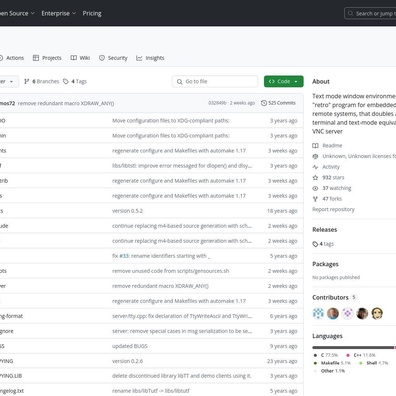Switch to the Insights tab
The width and height of the screenshot is (396, 396).
pos(150,58)
